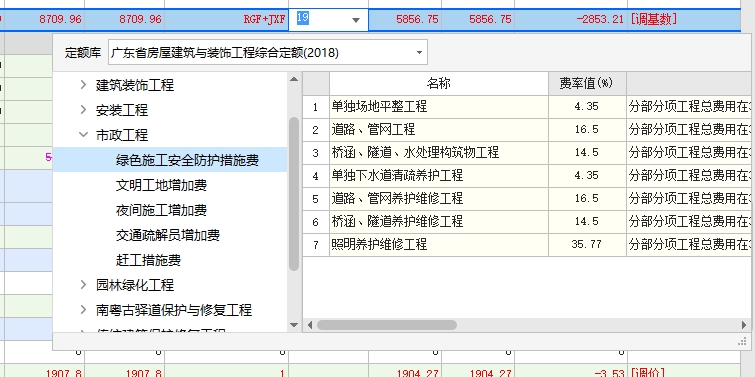Viewport: 755px width, 377px height.
Task: Select 赶工措施费 in the tree
Action: (x=148, y=260)
